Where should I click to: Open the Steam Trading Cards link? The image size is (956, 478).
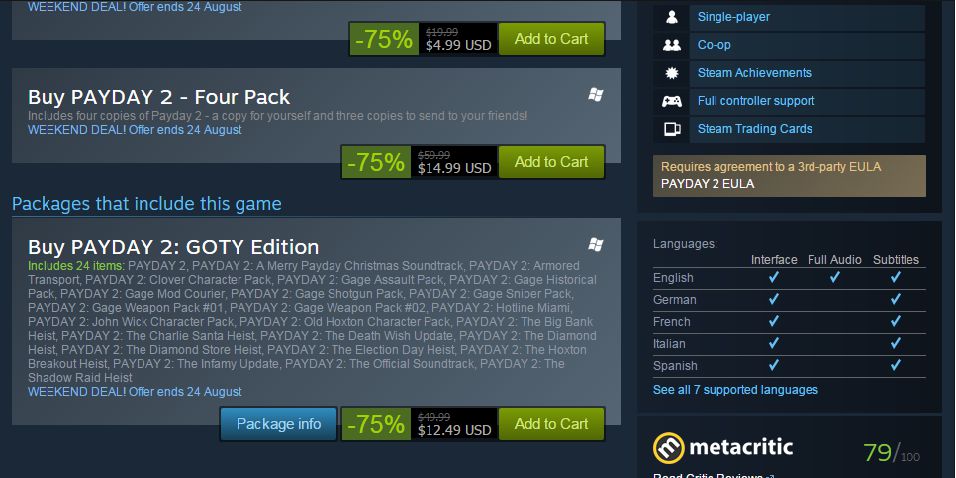click(755, 129)
